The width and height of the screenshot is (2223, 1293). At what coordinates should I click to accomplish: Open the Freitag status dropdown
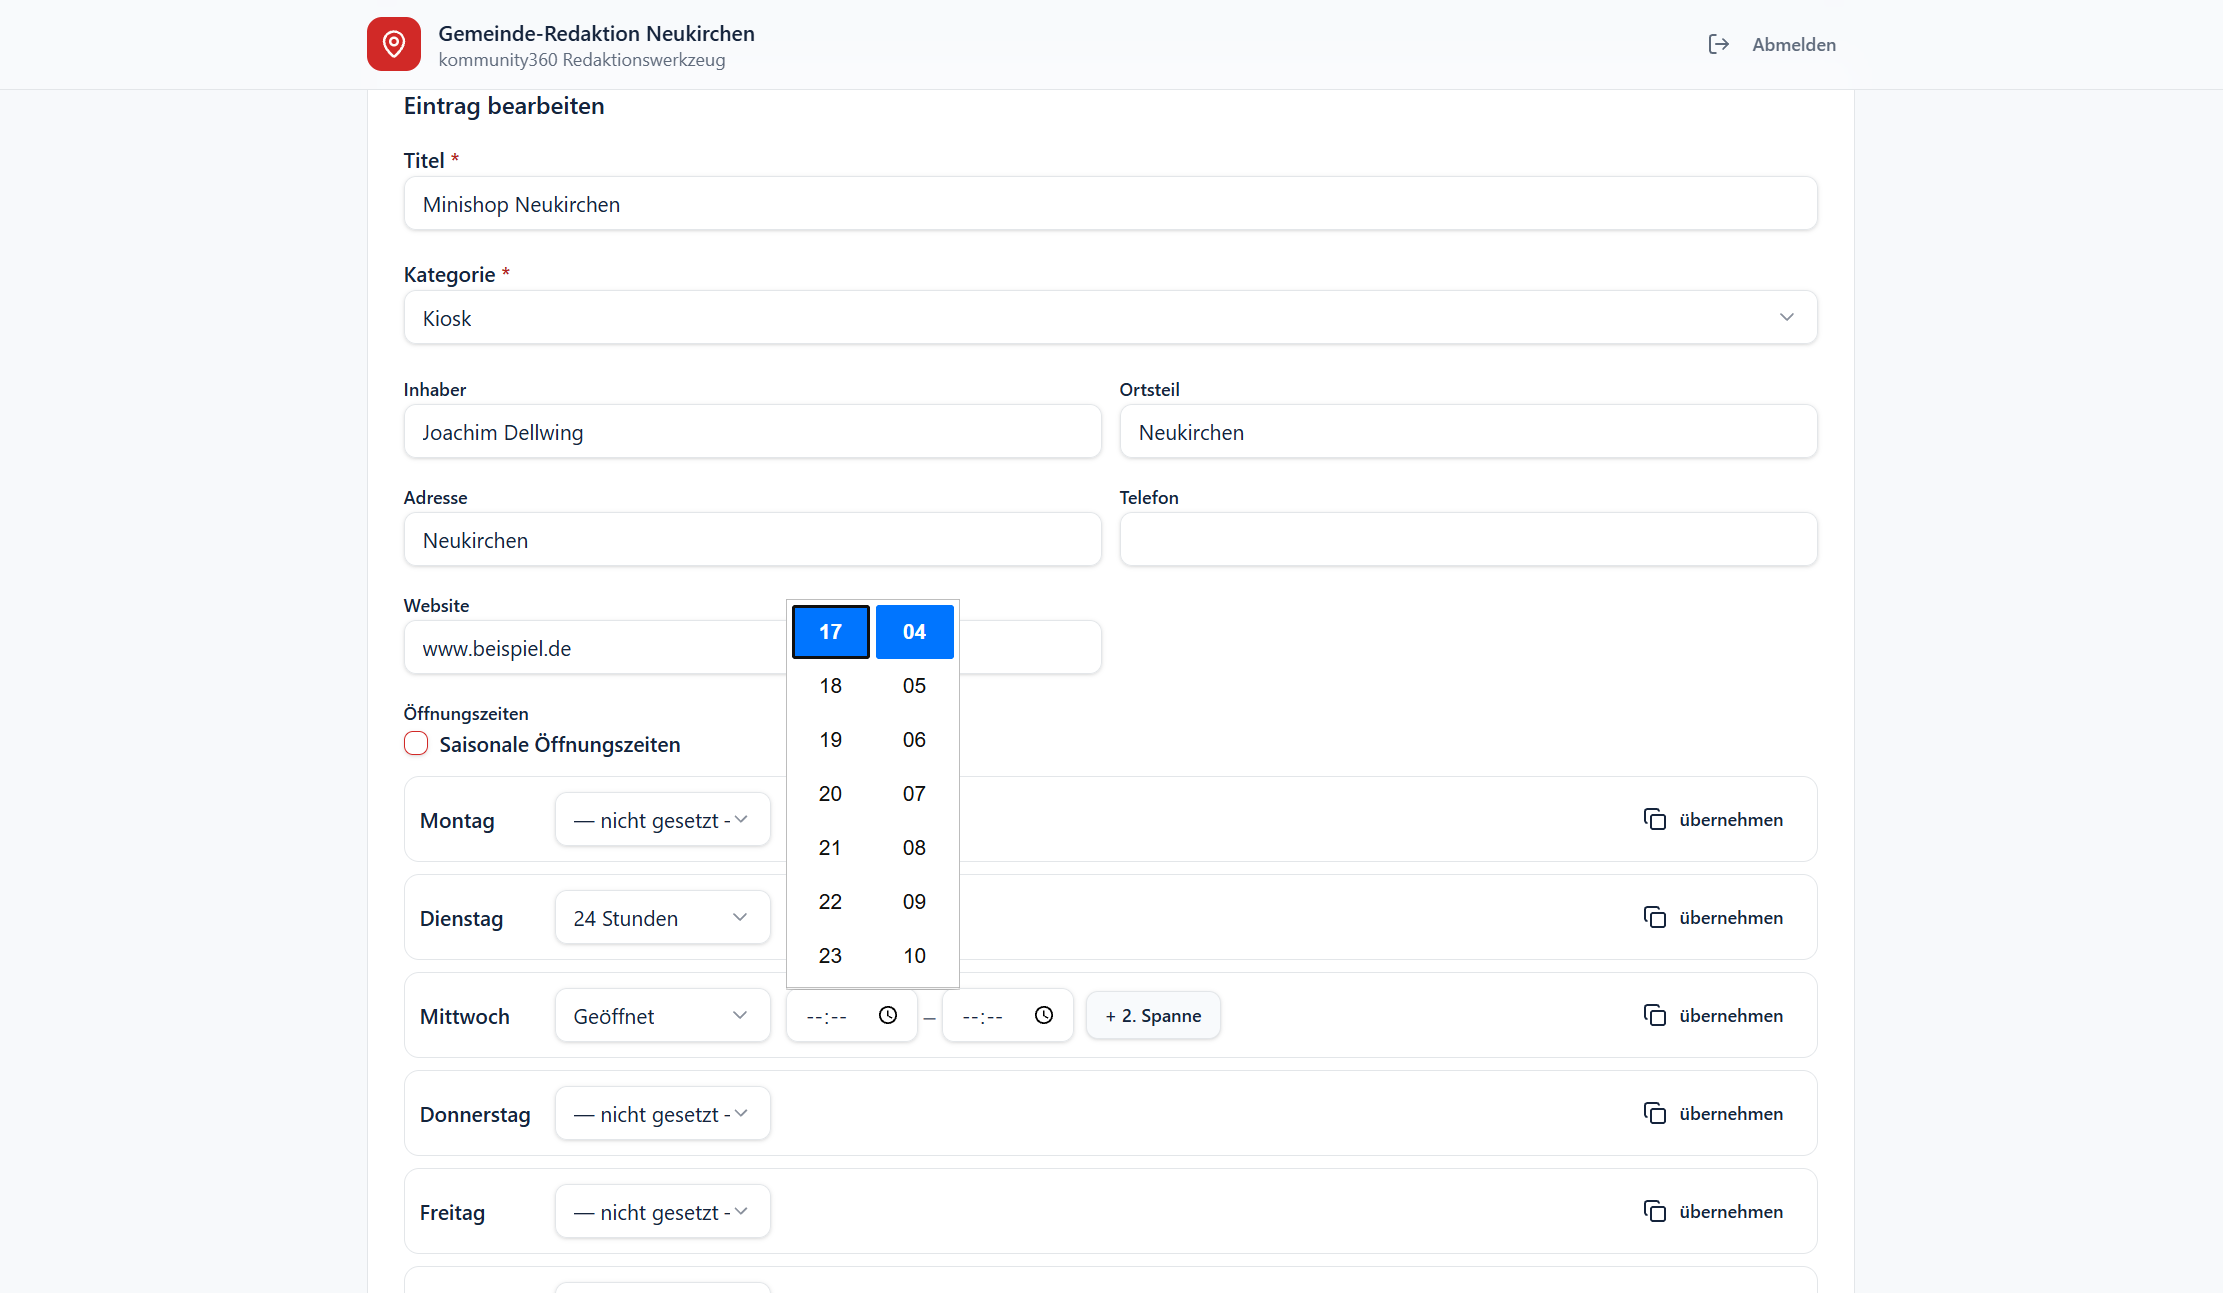662,1211
